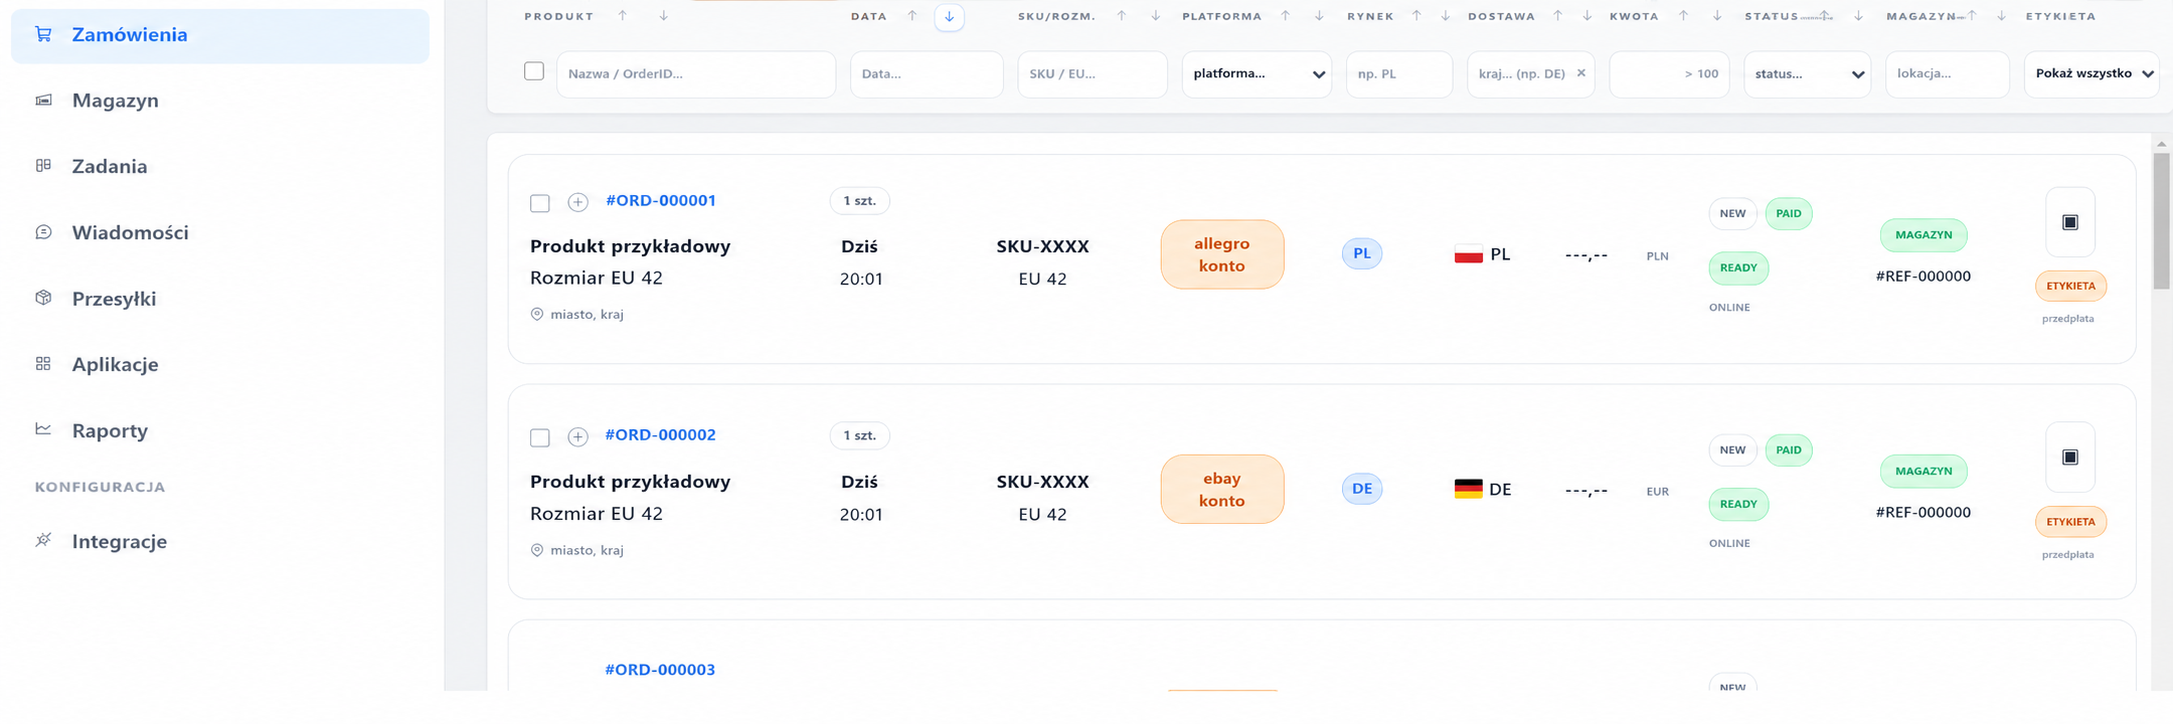Click the active DATA descending sort arrow

coord(949,16)
